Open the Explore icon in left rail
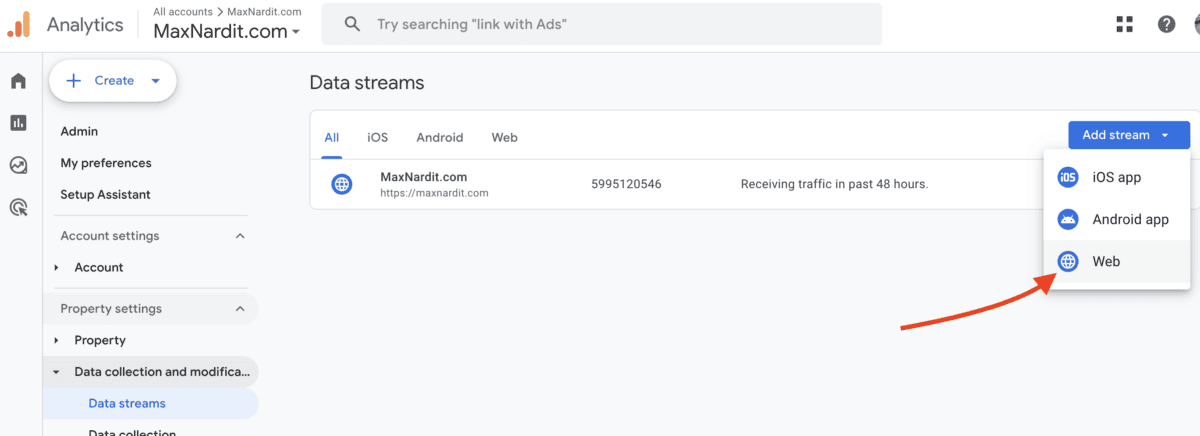This screenshot has height=436, width=1200. point(18,165)
